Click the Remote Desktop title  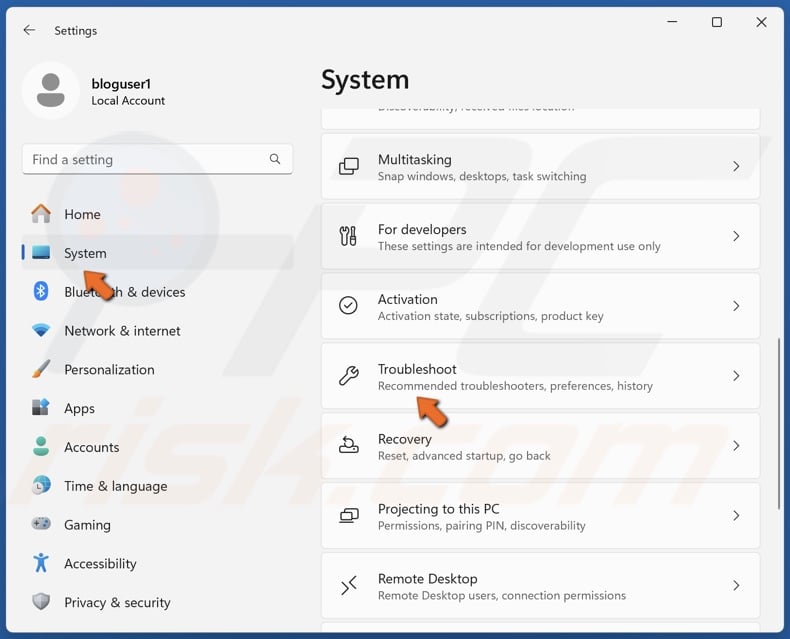[x=428, y=579]
